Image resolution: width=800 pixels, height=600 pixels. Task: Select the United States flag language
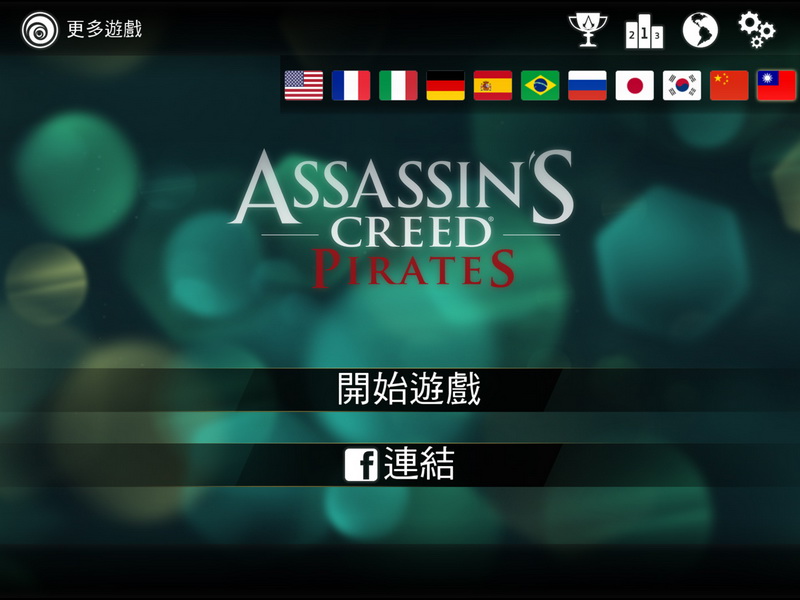304,85
